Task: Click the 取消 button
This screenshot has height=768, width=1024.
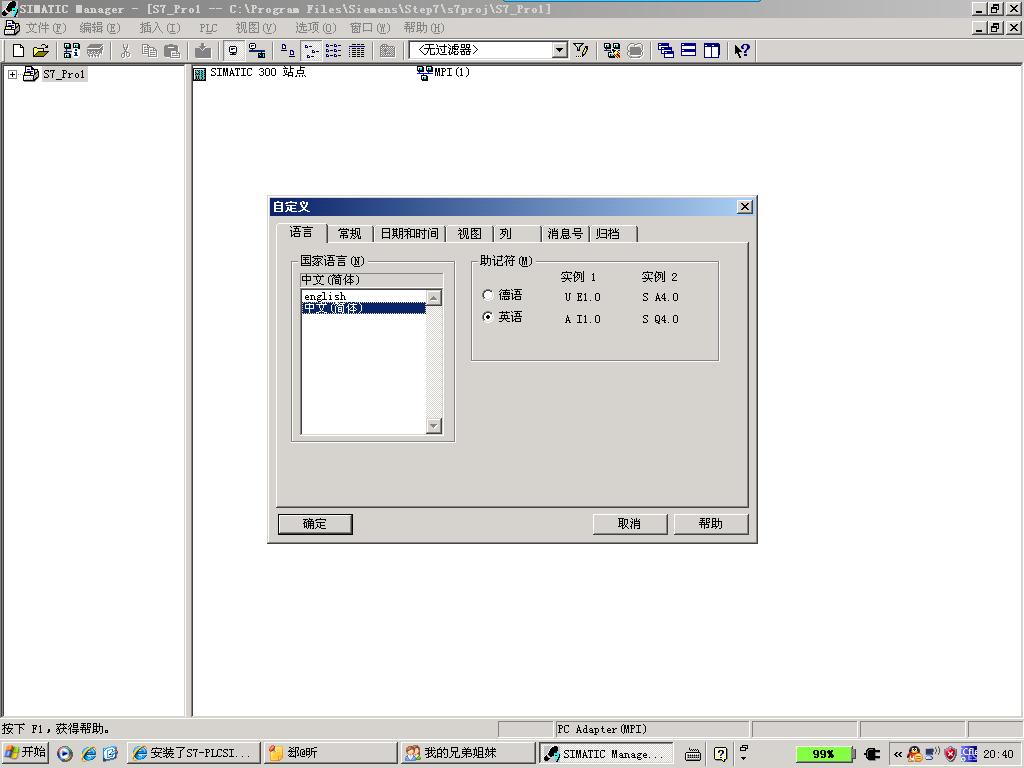Action: (x=629, y=523)
